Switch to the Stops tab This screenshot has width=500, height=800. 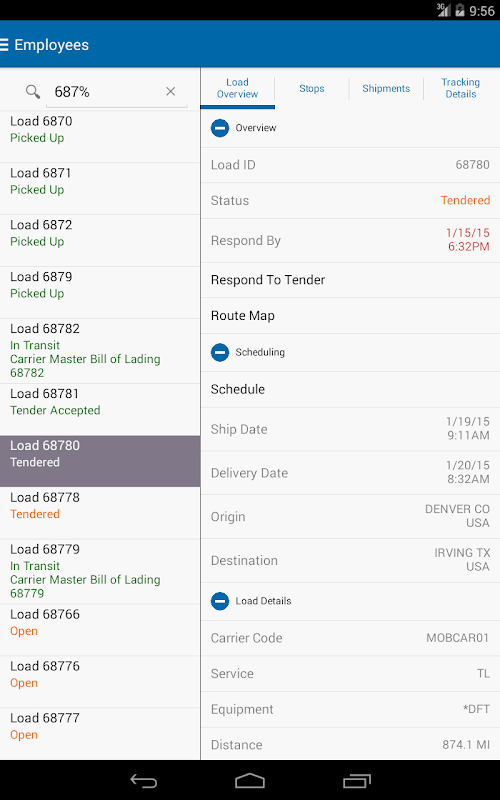[x=312, y=88]
